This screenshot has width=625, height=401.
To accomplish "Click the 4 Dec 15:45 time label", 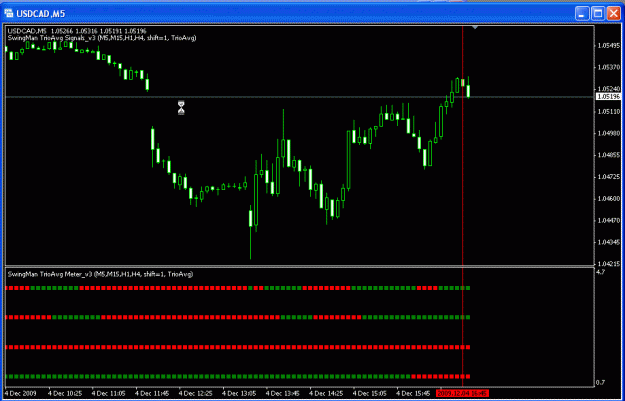I will click(x=413, y=393).
